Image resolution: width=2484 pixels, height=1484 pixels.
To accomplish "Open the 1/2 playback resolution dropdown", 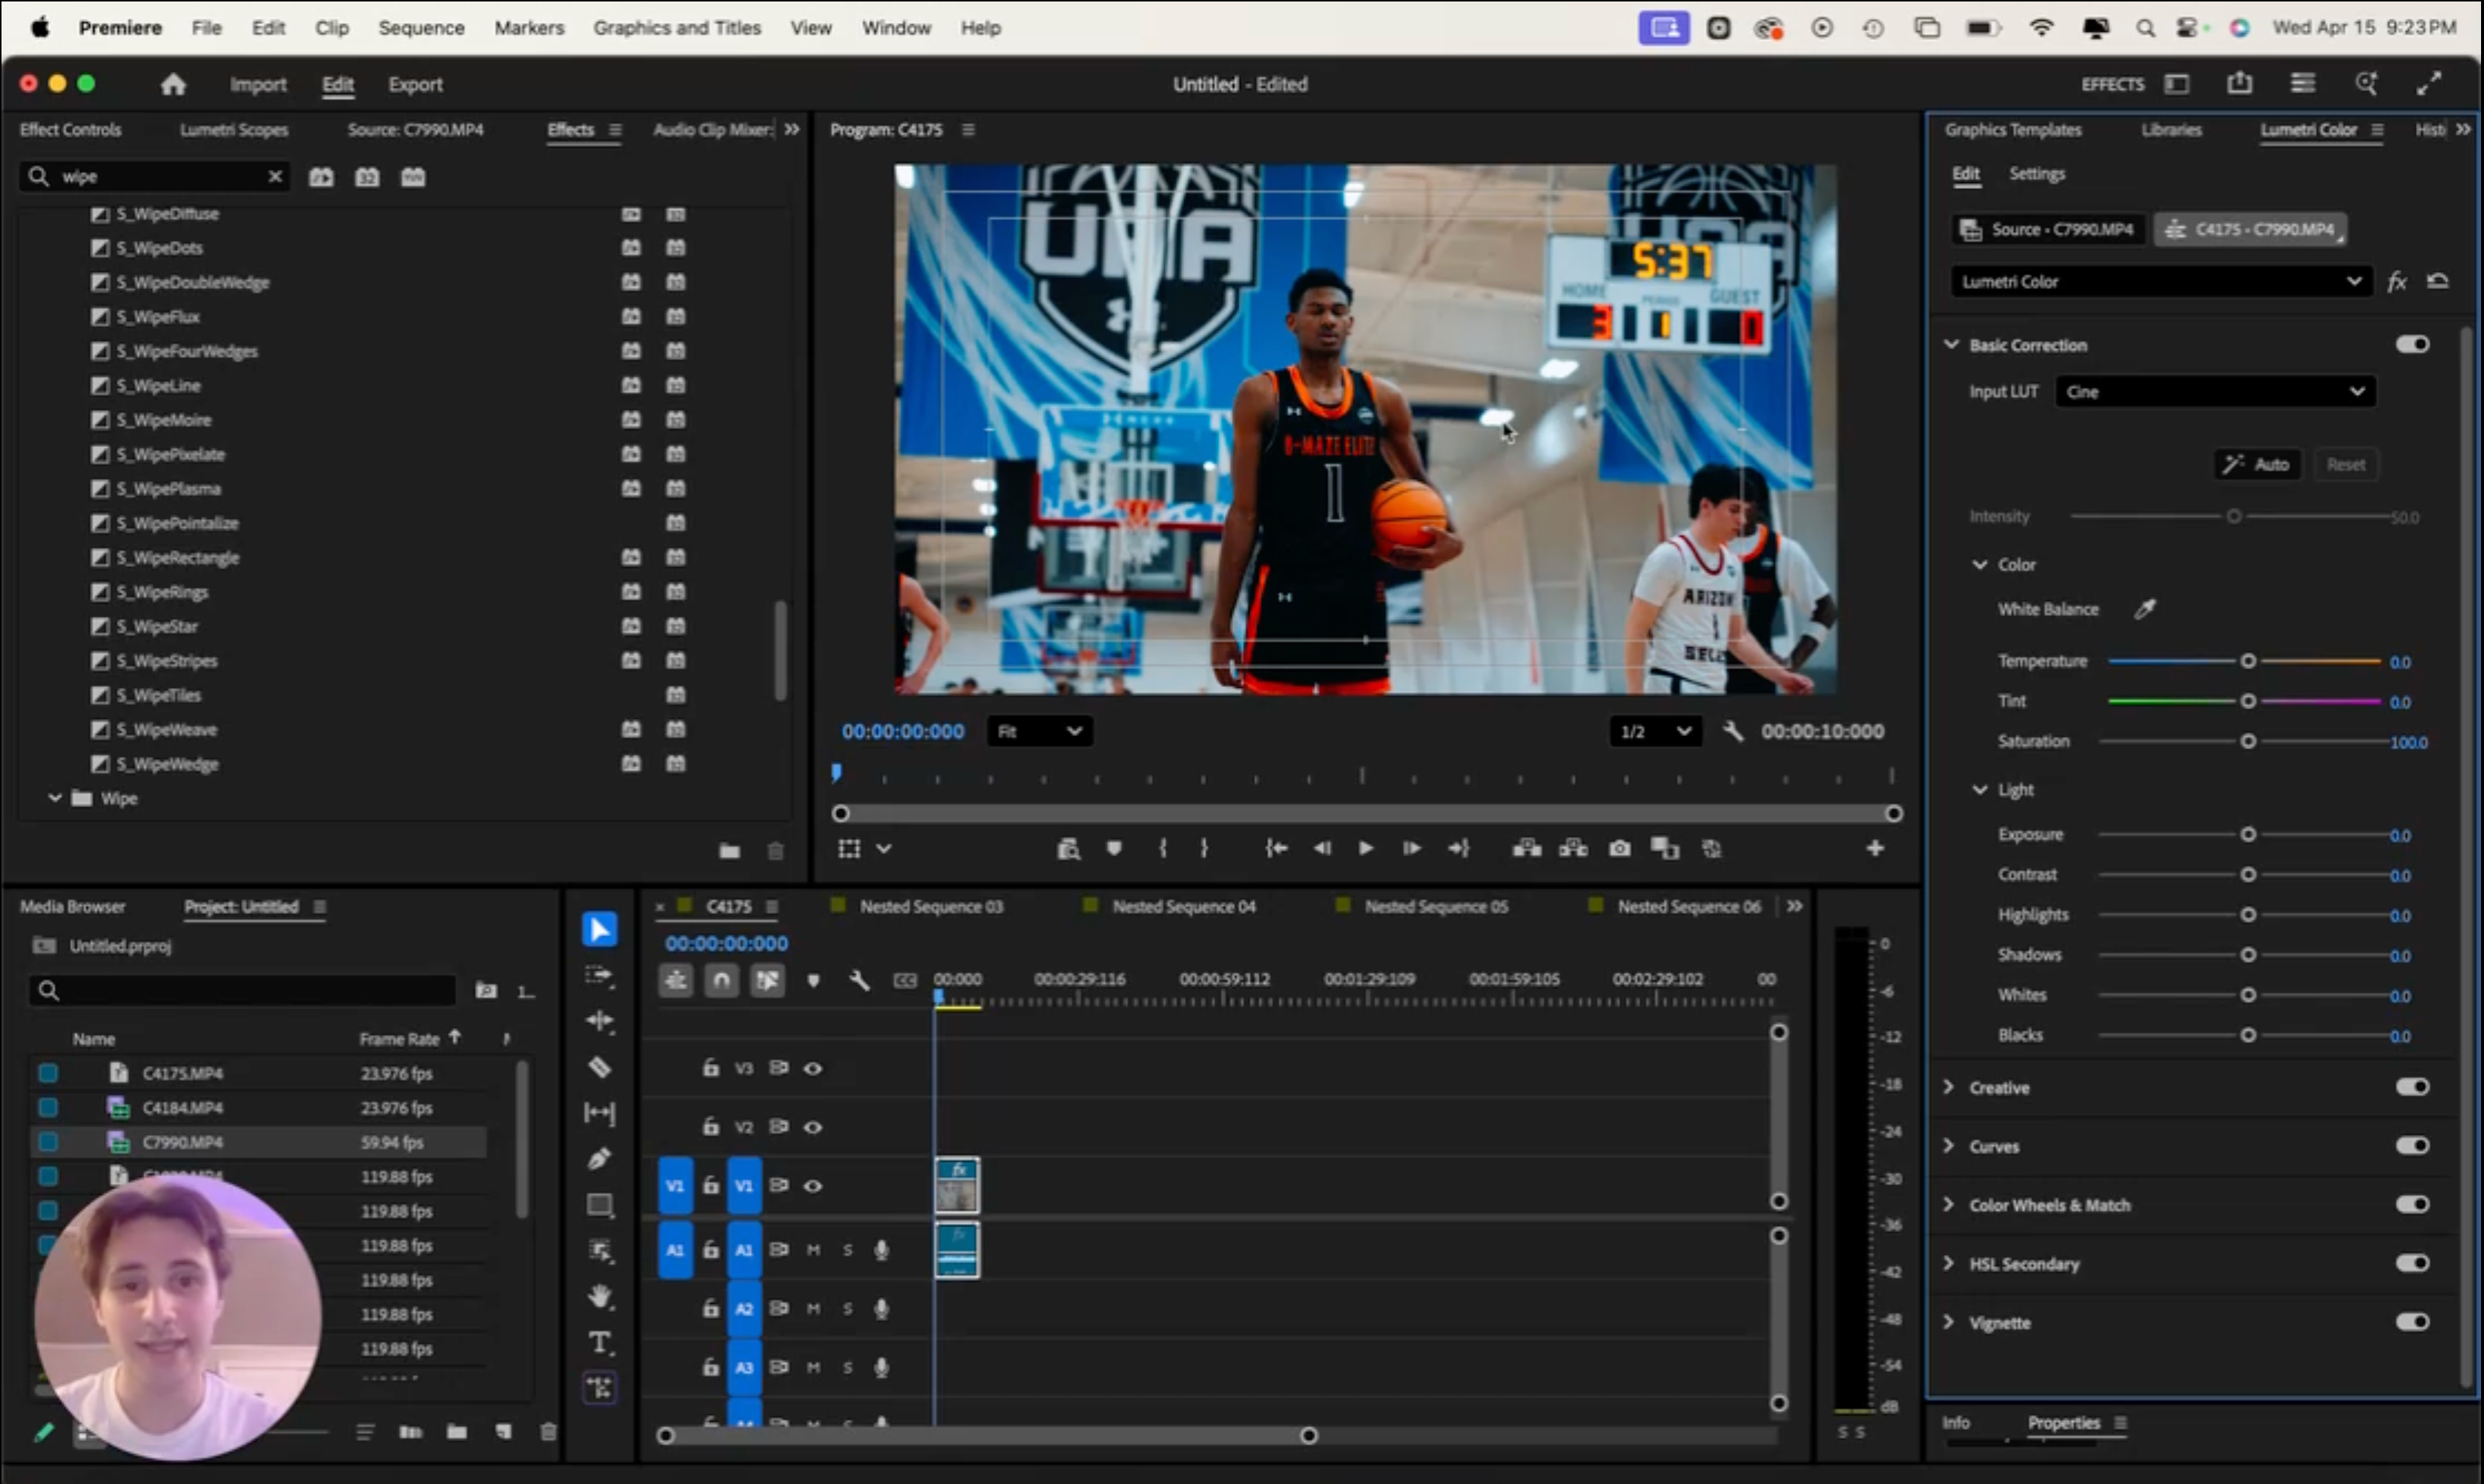I will pyautogui.click(x=1655, y=731).
